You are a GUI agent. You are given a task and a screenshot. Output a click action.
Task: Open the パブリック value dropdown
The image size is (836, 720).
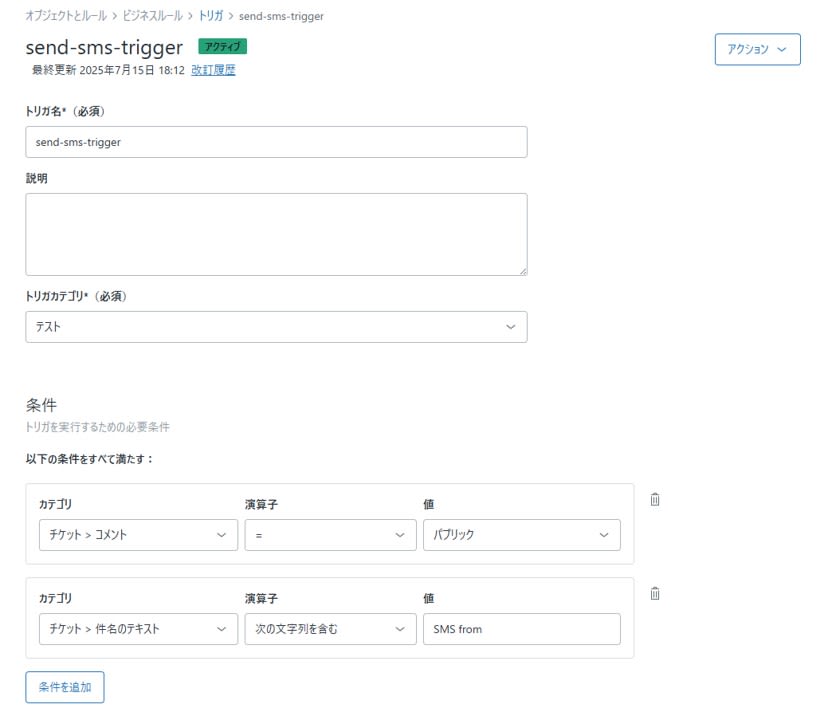coord(521,535)
